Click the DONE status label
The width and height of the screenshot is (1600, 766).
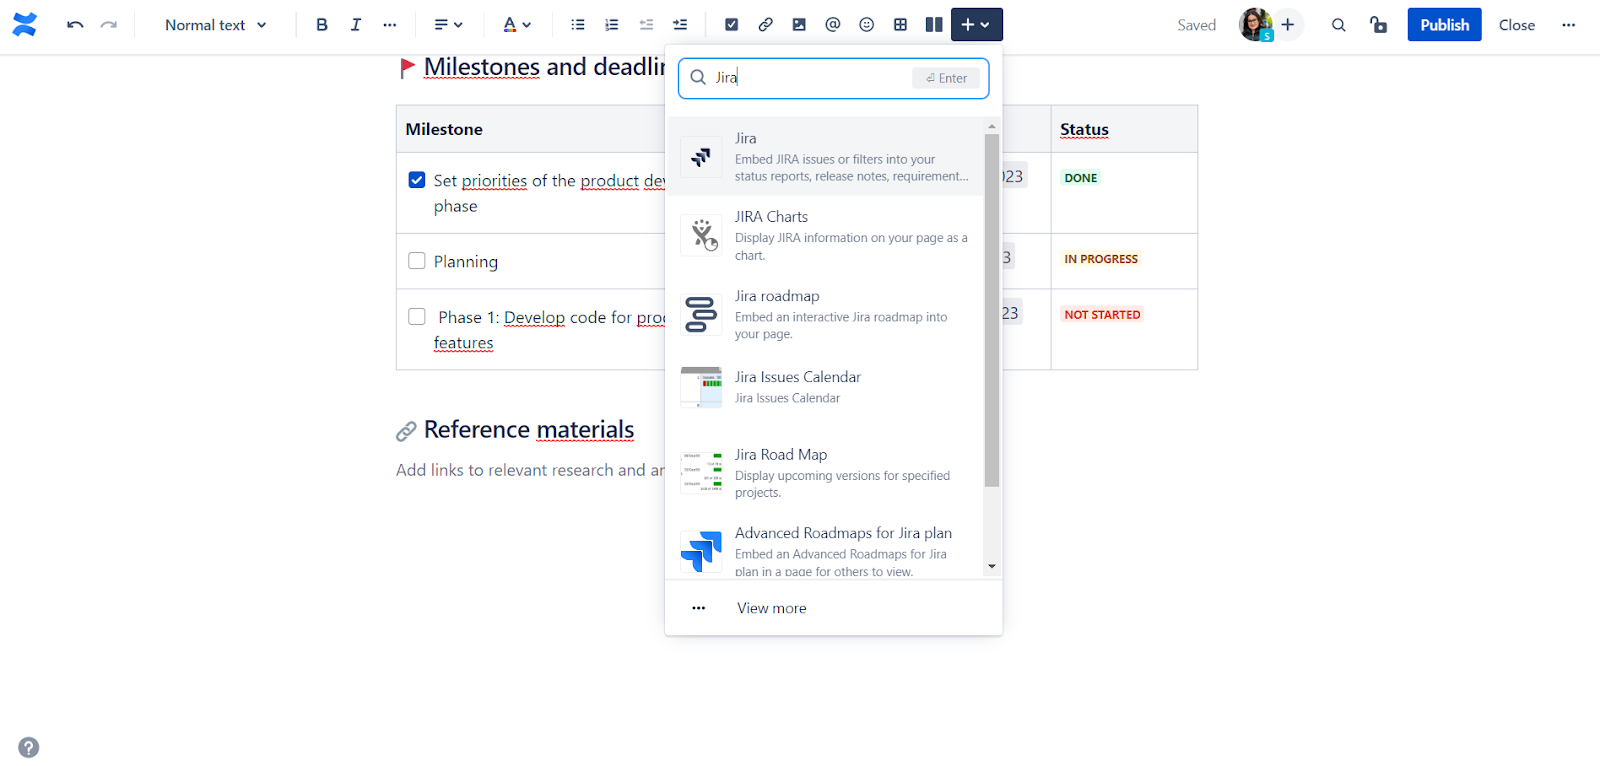(x=1081, y=178)
